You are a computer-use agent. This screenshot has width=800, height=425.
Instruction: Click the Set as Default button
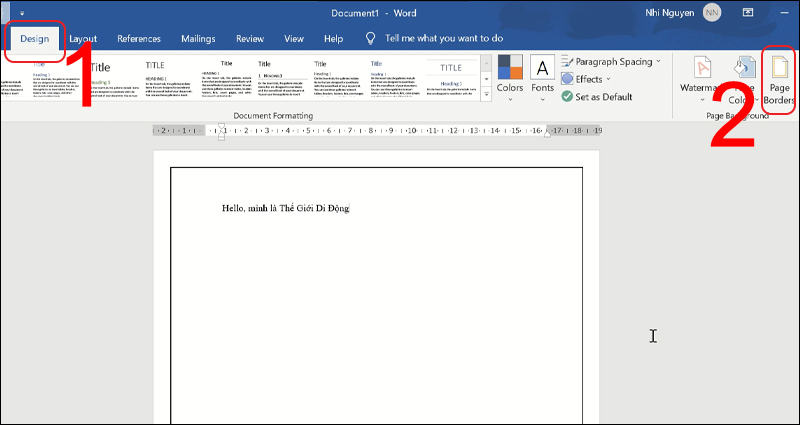[603, 97]
